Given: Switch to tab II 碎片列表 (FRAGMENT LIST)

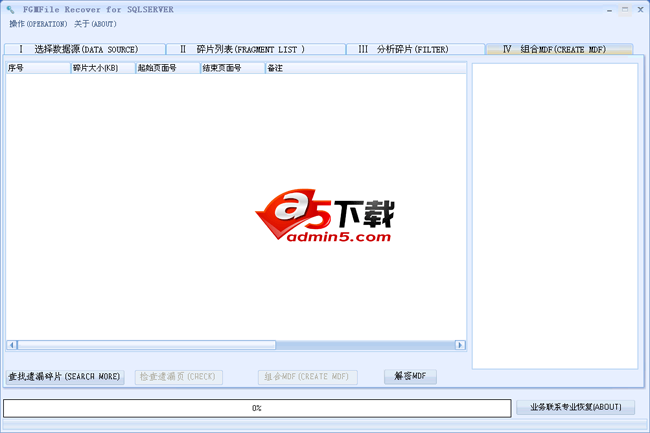Looking at the screenshot, I should point(256,49).
